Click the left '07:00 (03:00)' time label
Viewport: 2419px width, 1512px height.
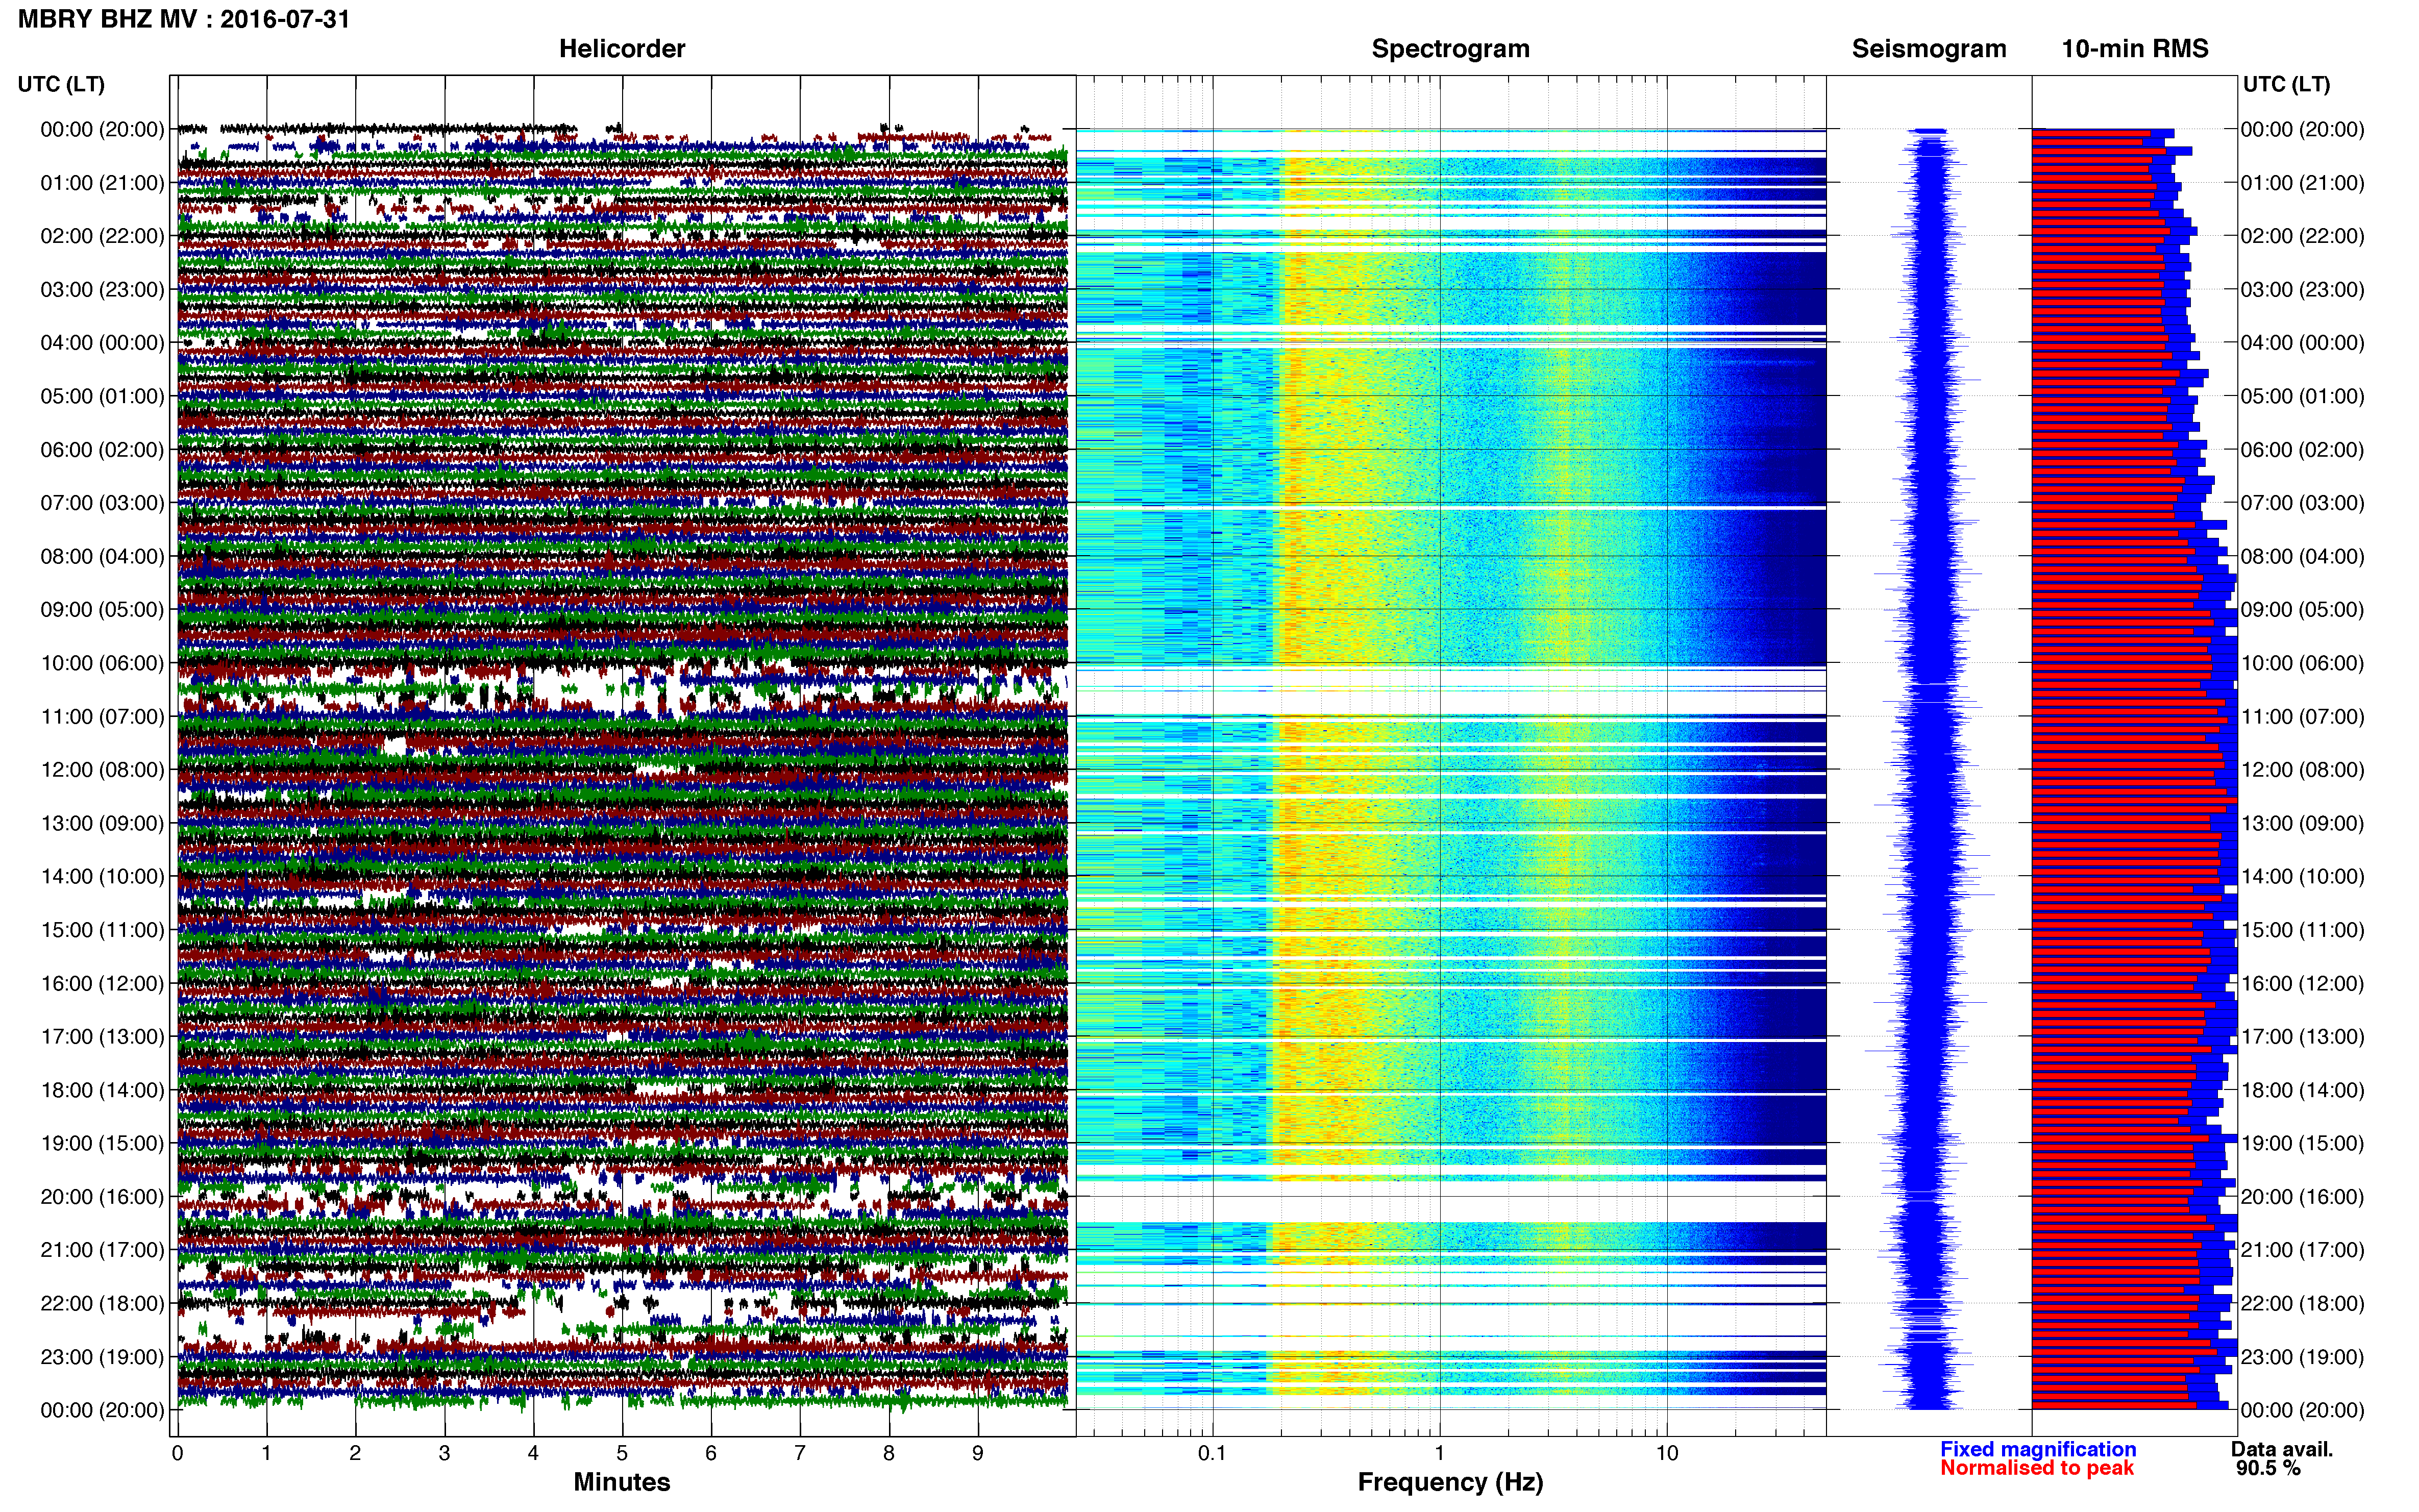(x=102, y=503)
